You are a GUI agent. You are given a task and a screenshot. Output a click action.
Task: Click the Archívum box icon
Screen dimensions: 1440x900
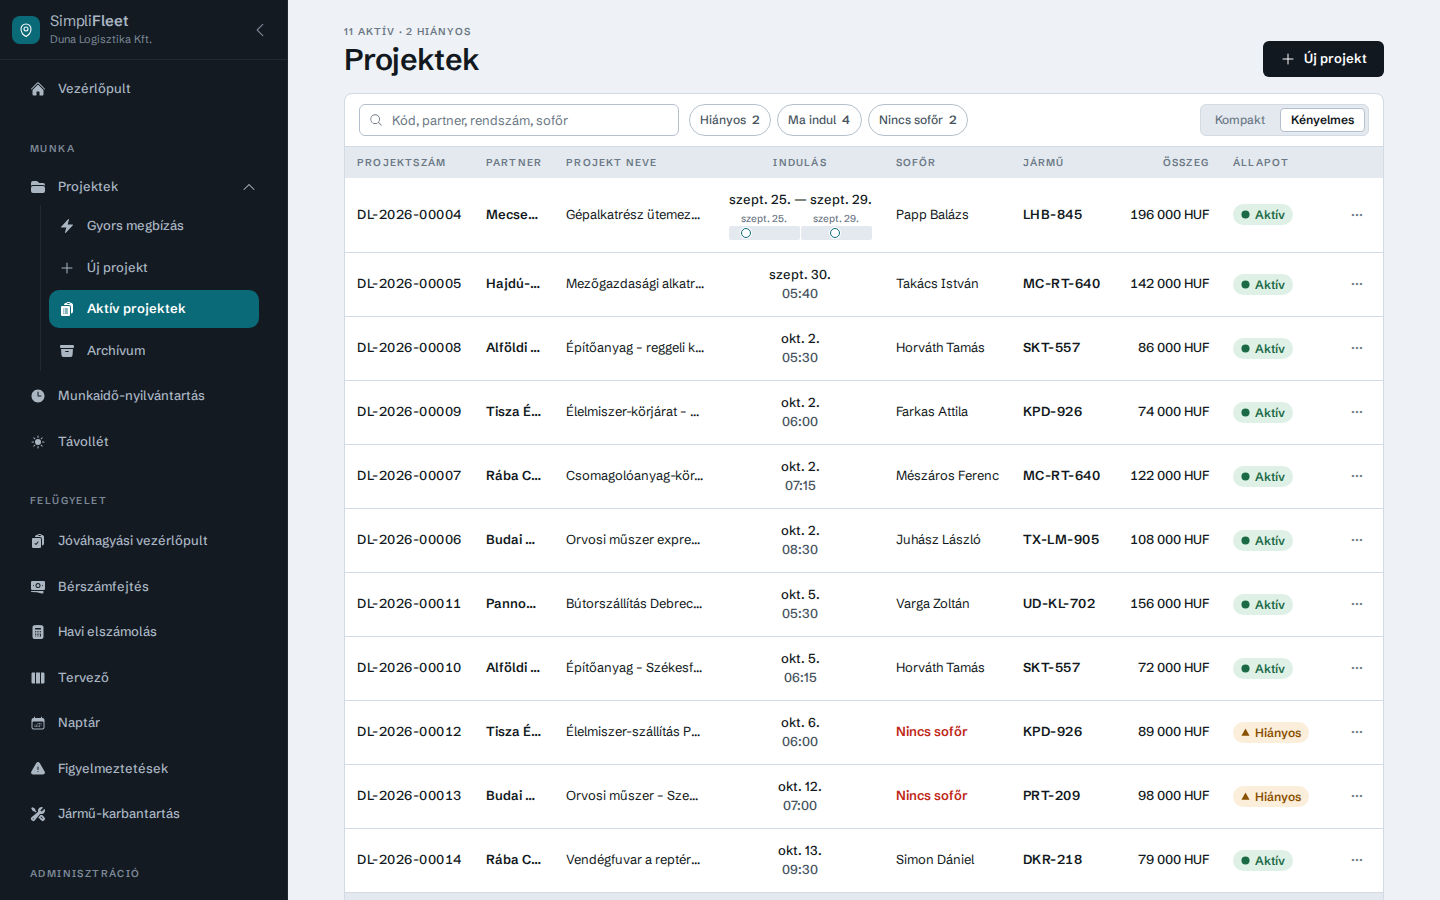(x=67, y=351)
